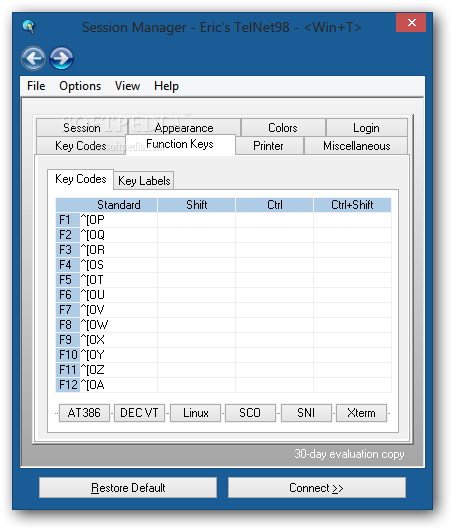The image size is (453, 530).
Task: Select the F7 row header
Action: pos(68,310)
